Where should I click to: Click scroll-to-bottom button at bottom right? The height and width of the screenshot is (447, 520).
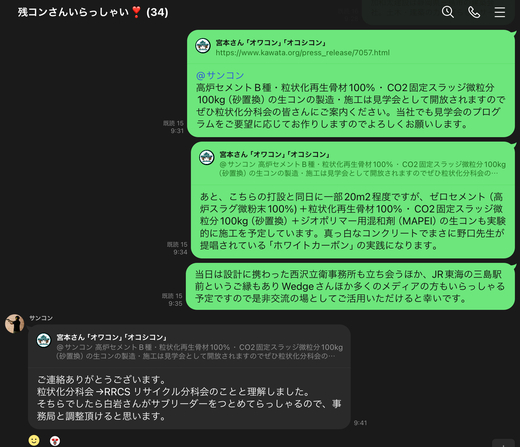pyautogui.click(x=503, y=443)
